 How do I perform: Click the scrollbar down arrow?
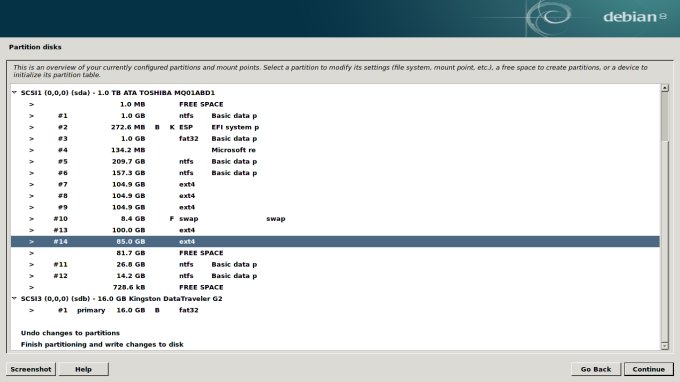tap(665, 346)
